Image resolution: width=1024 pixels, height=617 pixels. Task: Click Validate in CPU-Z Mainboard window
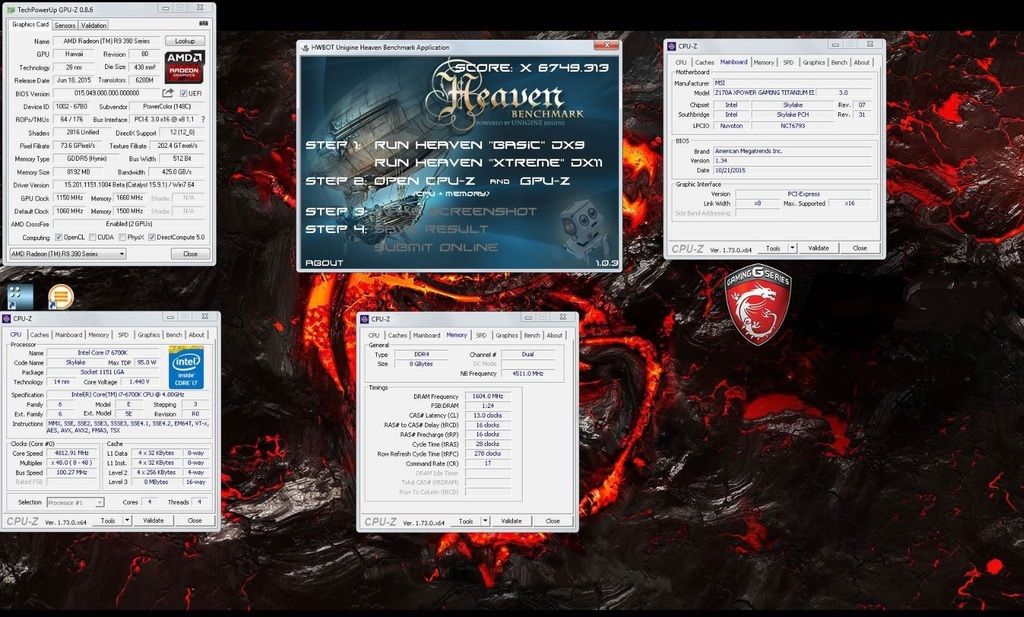tap(818, 248)
